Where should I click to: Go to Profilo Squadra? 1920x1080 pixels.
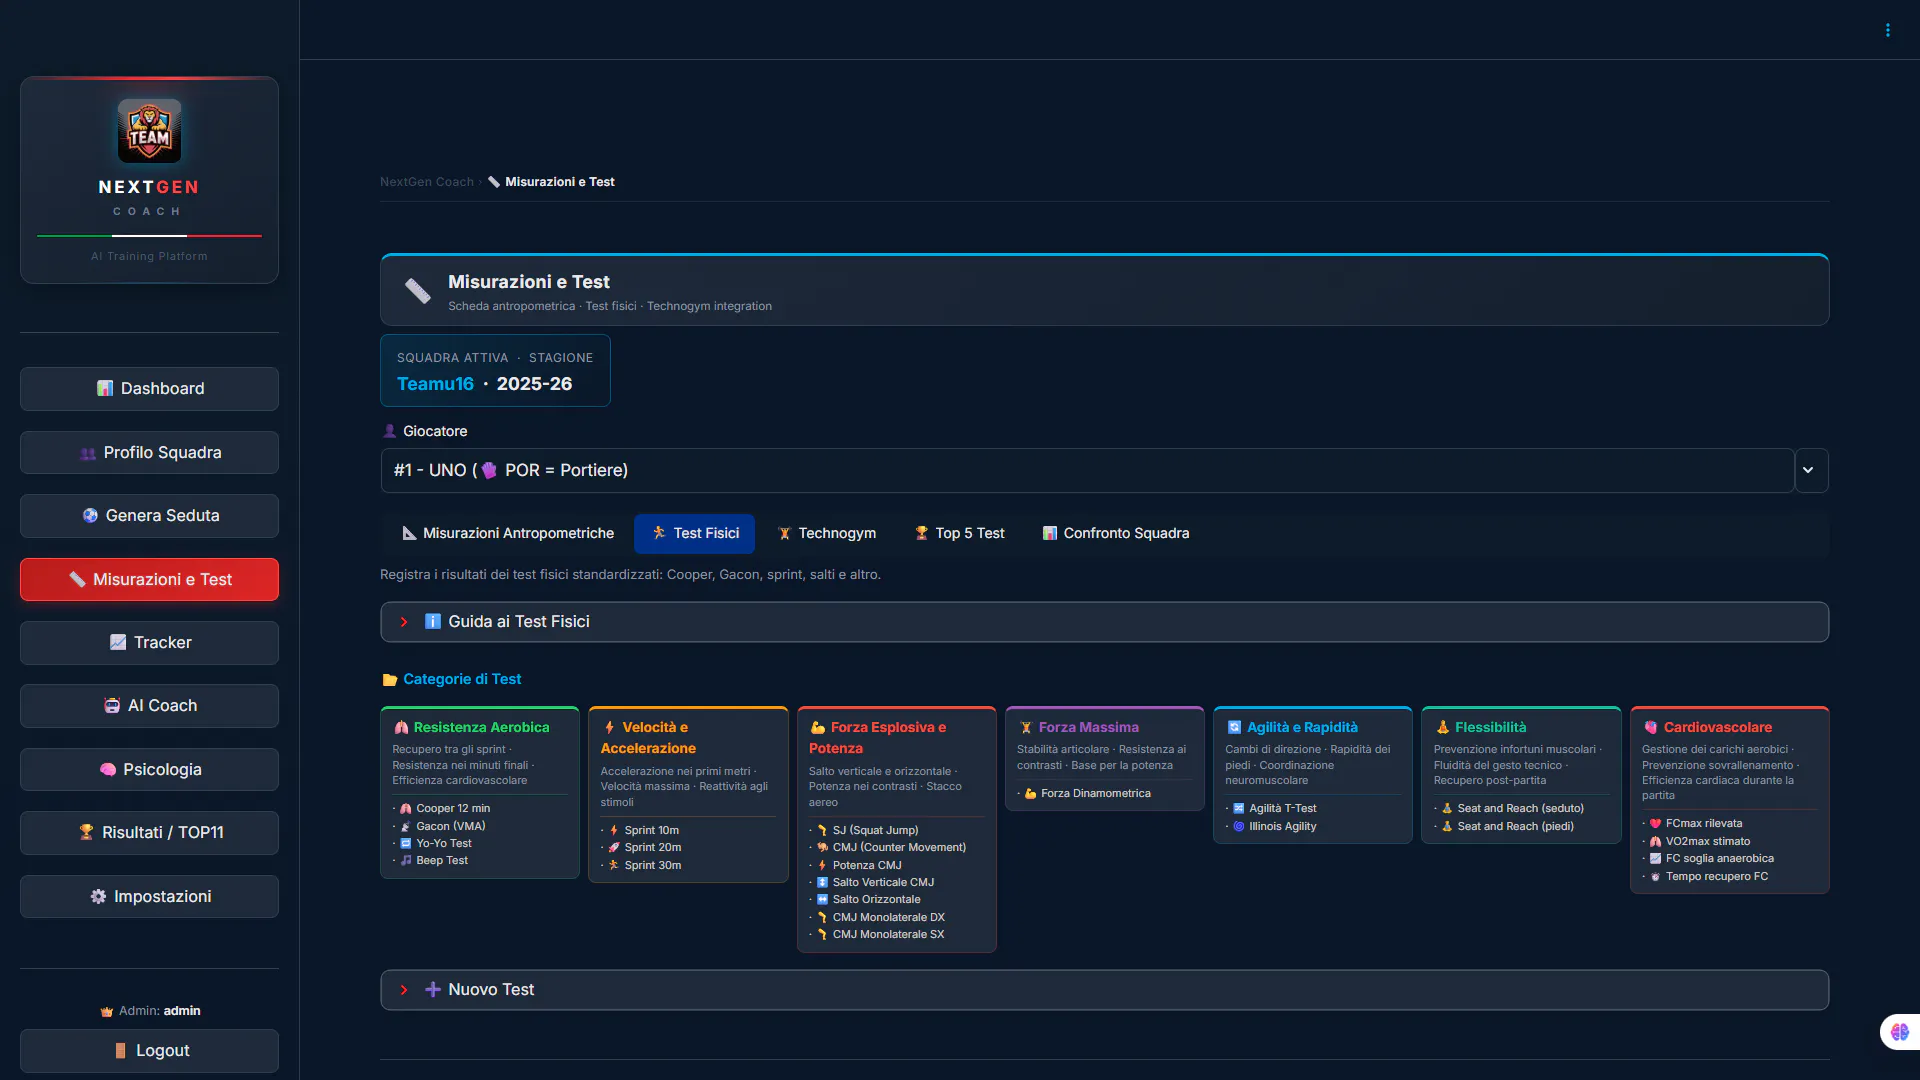(x=149, y=453)
